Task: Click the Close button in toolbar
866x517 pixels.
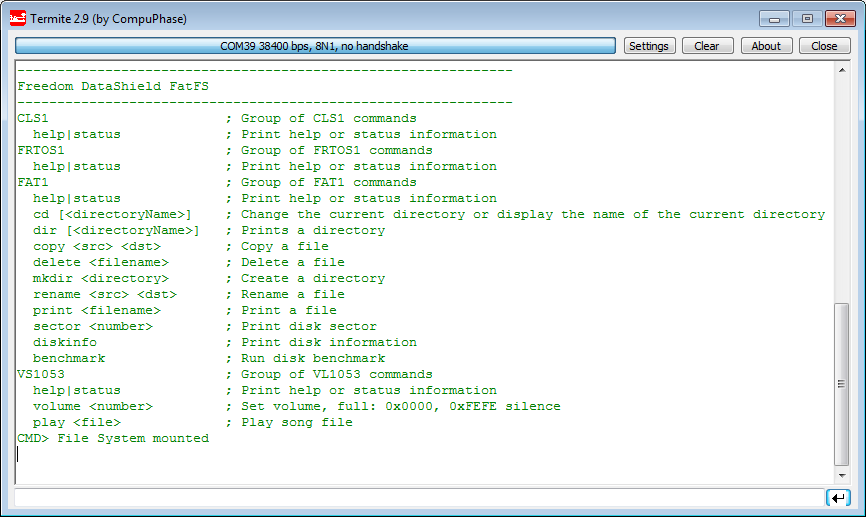Action: tap(824, 46)
